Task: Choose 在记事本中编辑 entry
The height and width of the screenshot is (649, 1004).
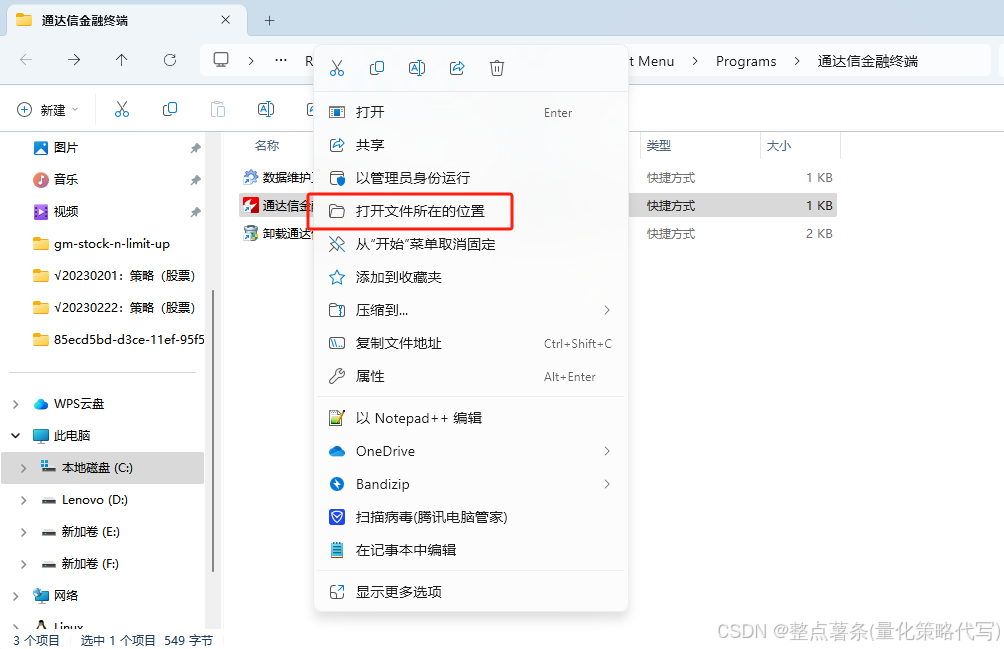Action: click(x=471, y=550)
